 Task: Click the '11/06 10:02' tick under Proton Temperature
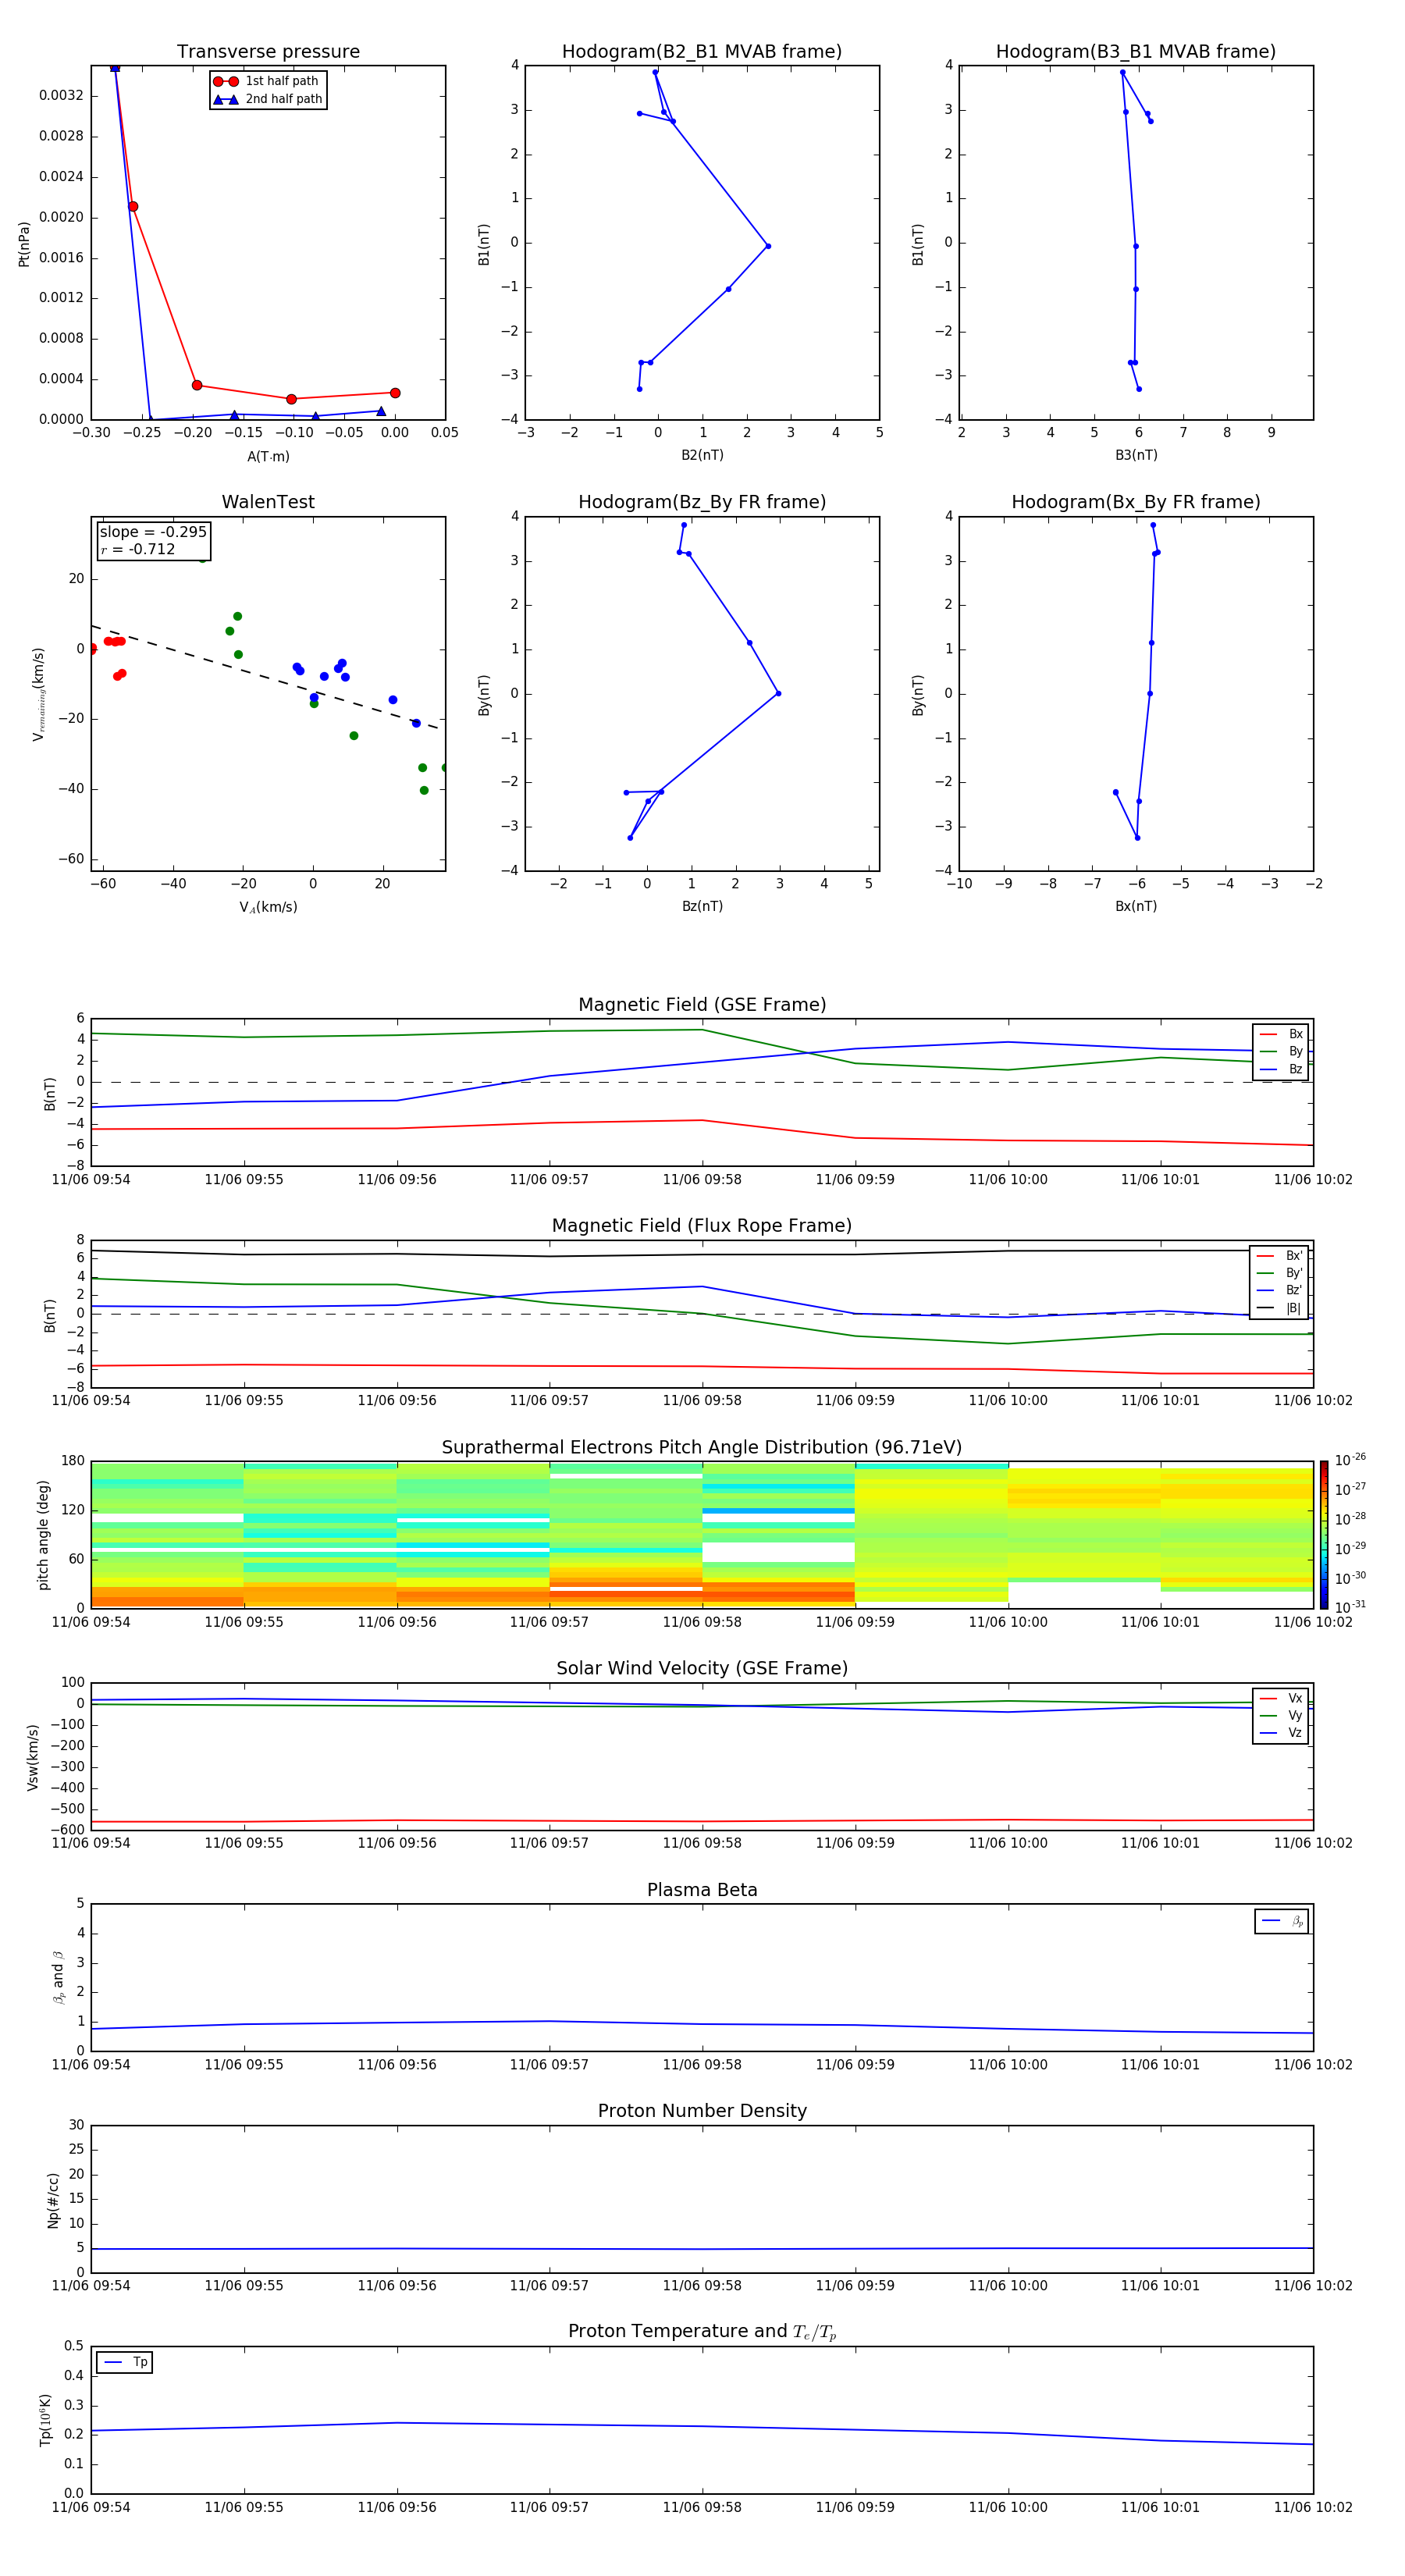click(x=1312, y=2507)
